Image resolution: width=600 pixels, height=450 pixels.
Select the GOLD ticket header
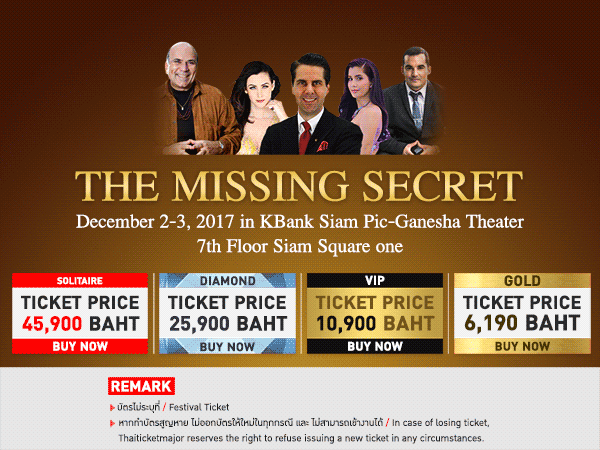(522, 280)
